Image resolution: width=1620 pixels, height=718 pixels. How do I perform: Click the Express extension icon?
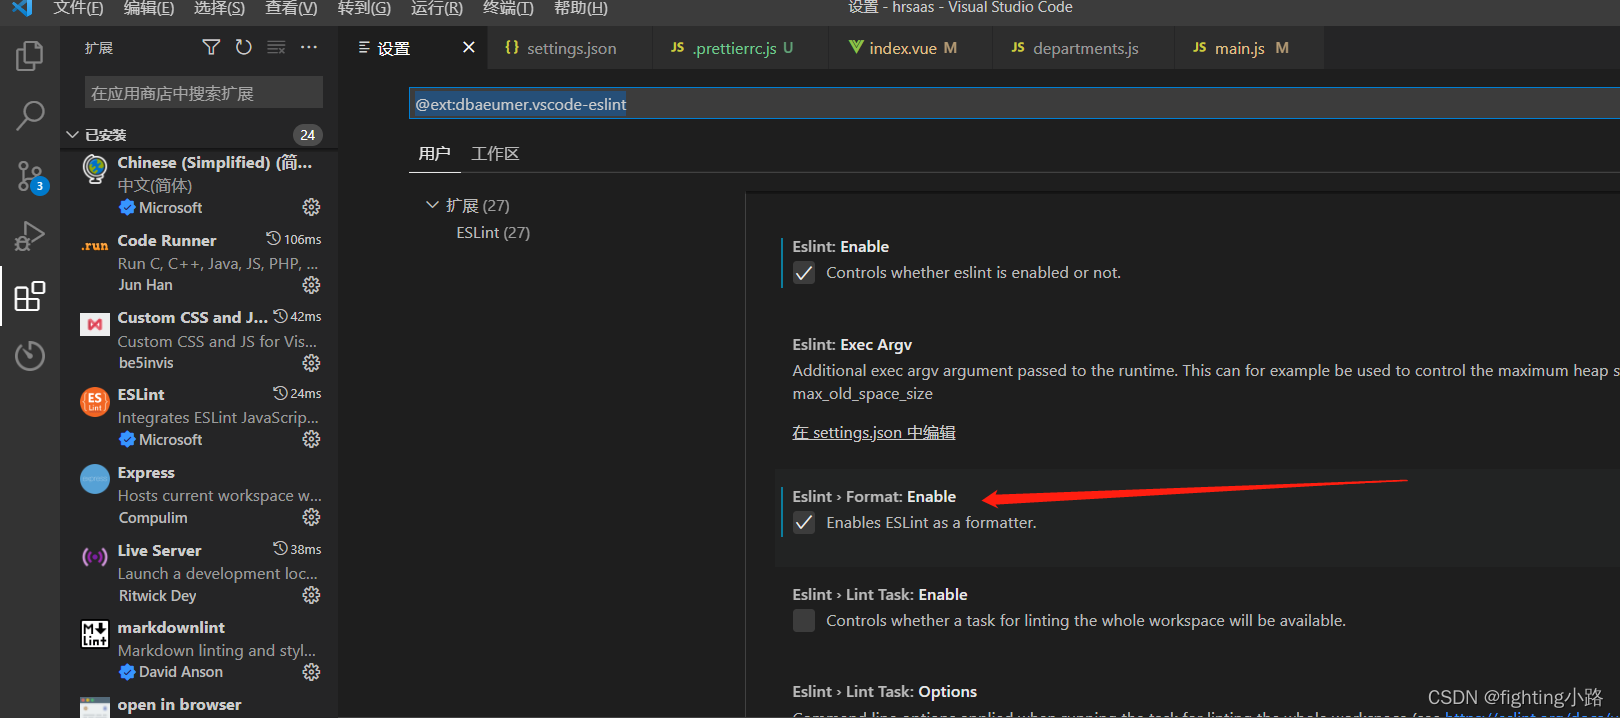coord(95,479)
